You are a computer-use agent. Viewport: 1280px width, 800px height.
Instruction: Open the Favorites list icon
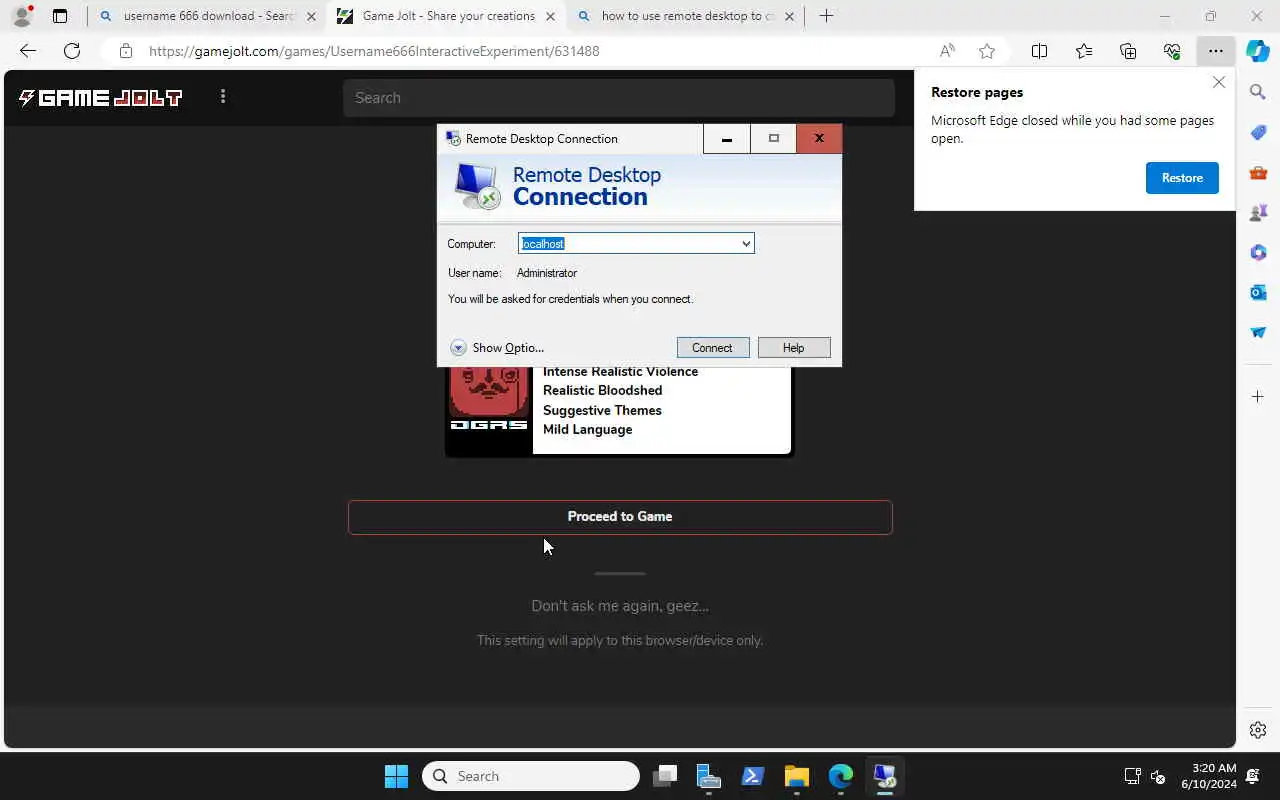click(x=1084, y=51)
